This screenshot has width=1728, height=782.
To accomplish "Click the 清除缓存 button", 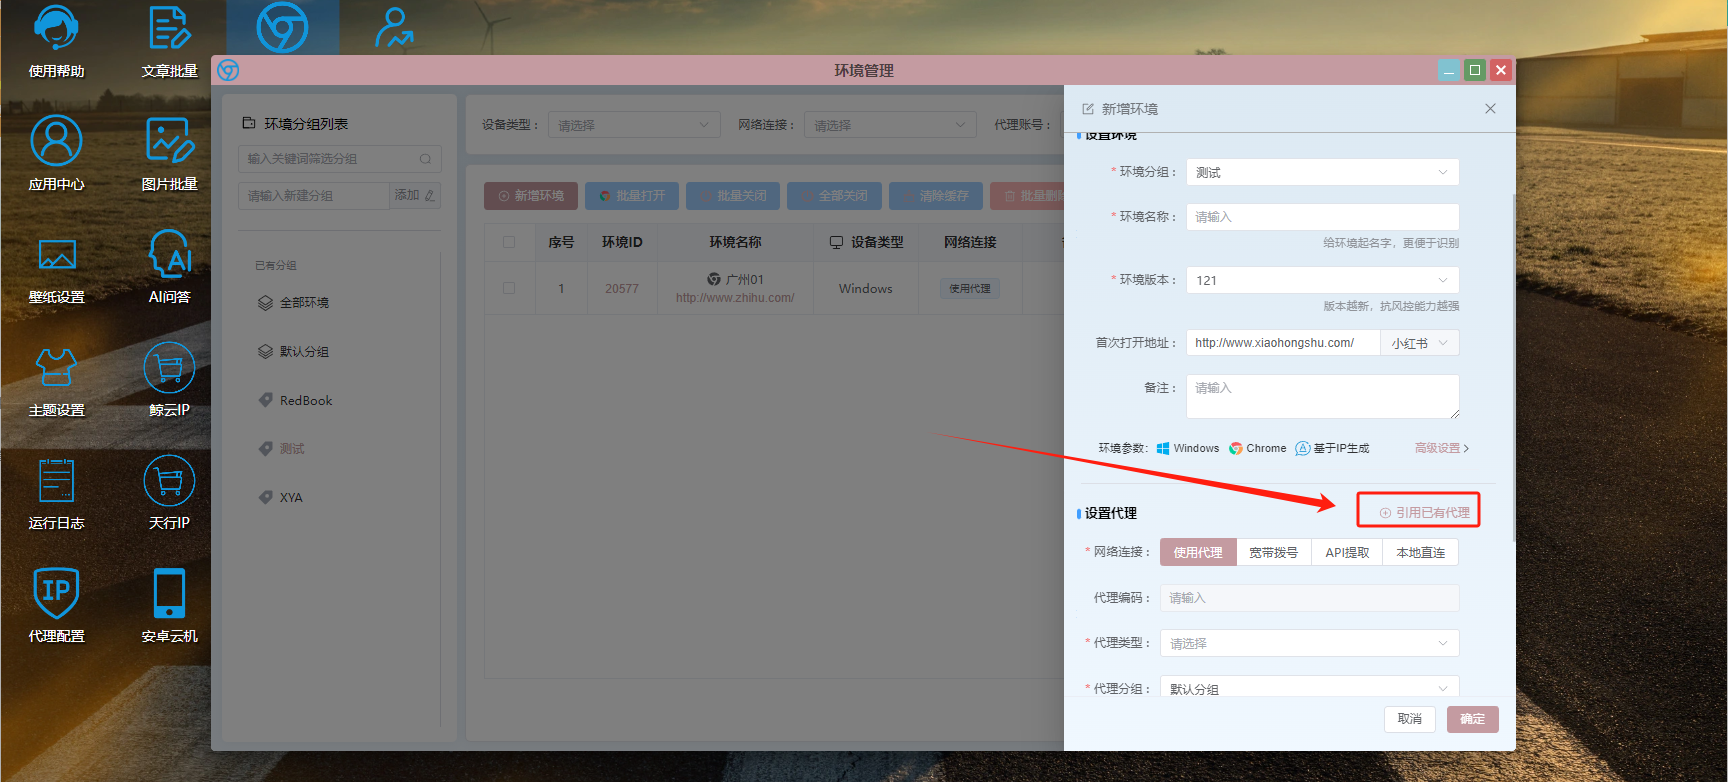I will [x=936, y=196].
